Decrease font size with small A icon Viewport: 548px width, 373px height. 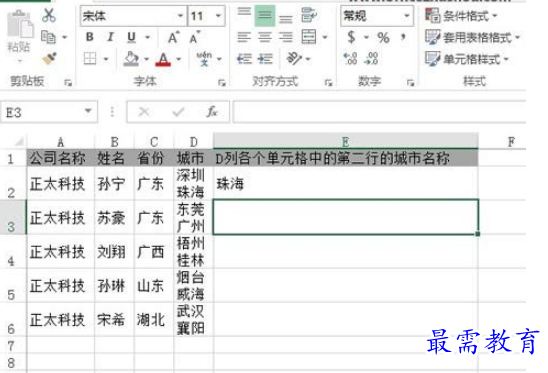(x=194, y=37)
